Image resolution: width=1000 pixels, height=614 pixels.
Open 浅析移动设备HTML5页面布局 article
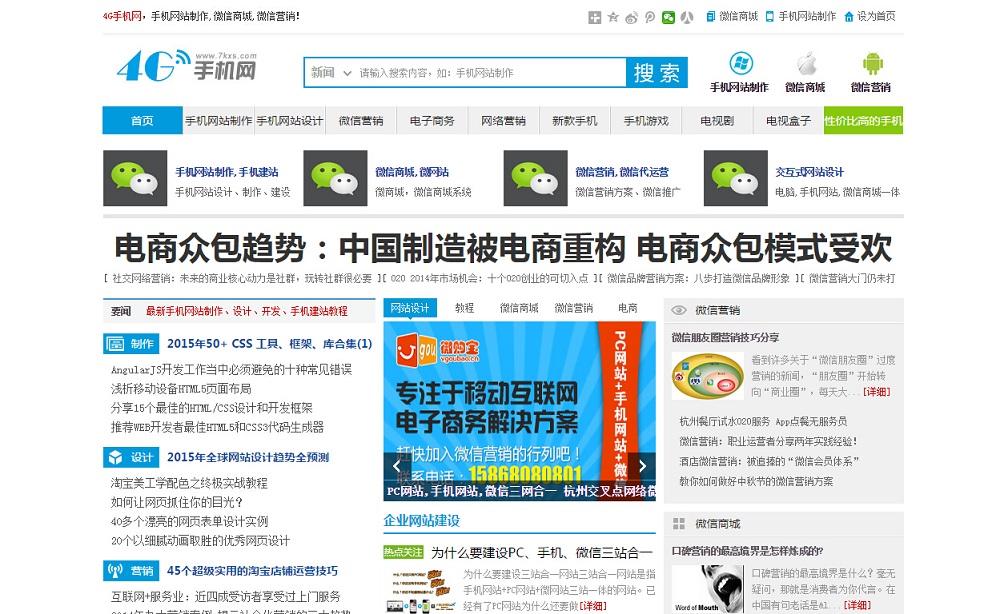pos(181,389)
